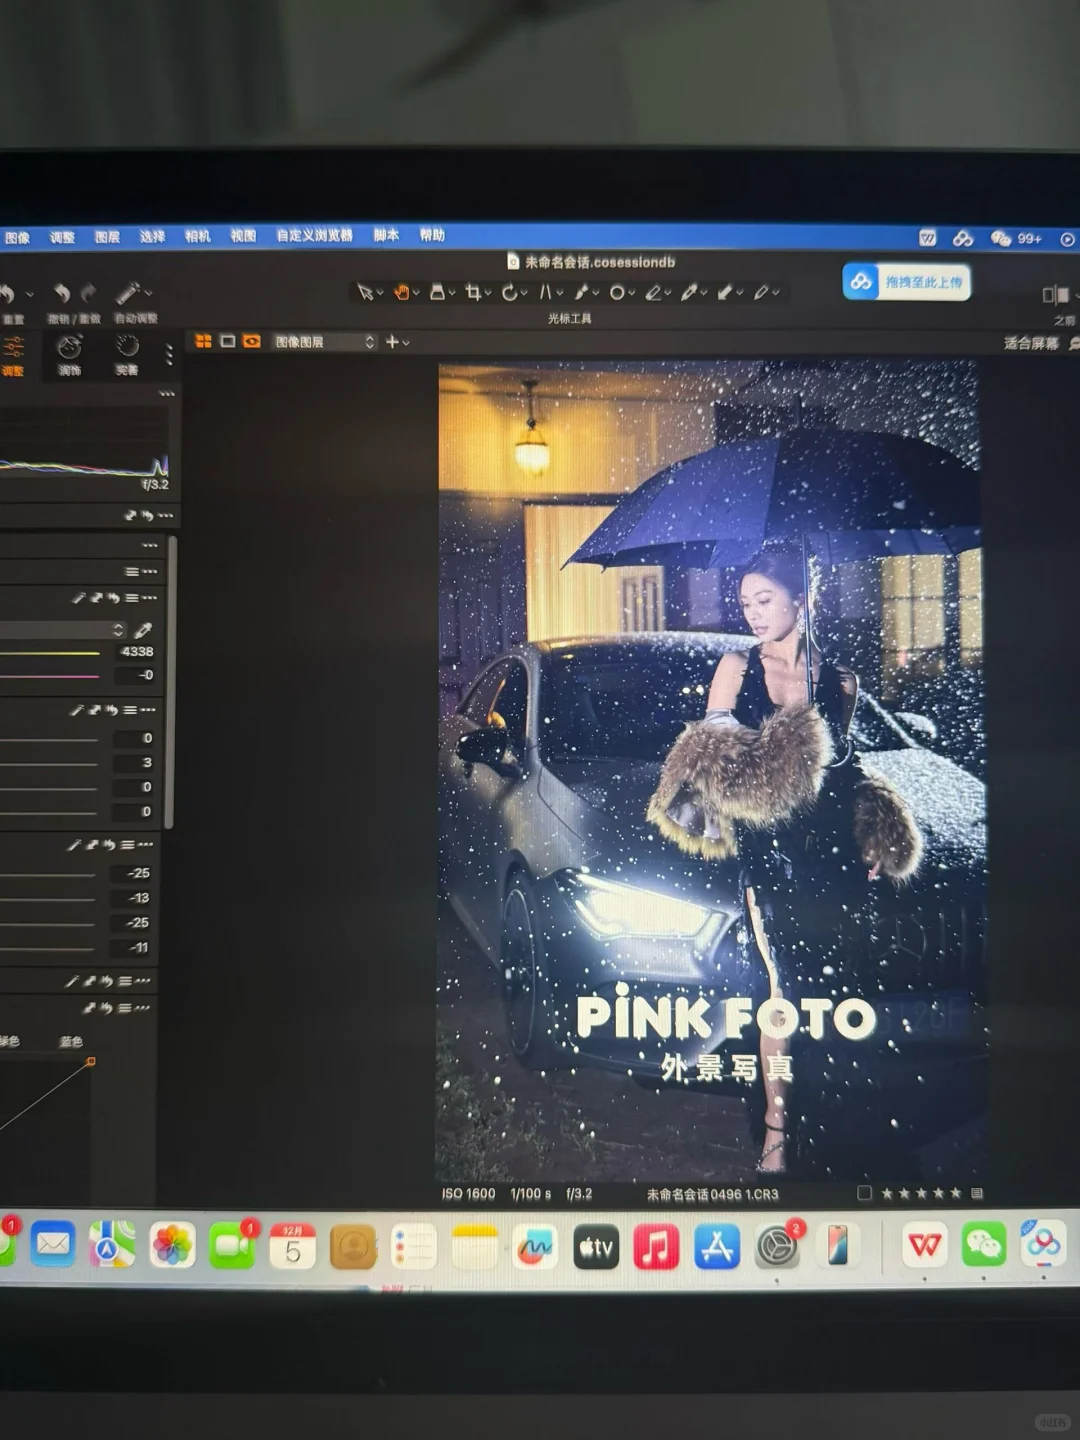Expand the pointer tool dropdown arrow
This screenshot has width=1080, height=1440.
click(380, 293)
